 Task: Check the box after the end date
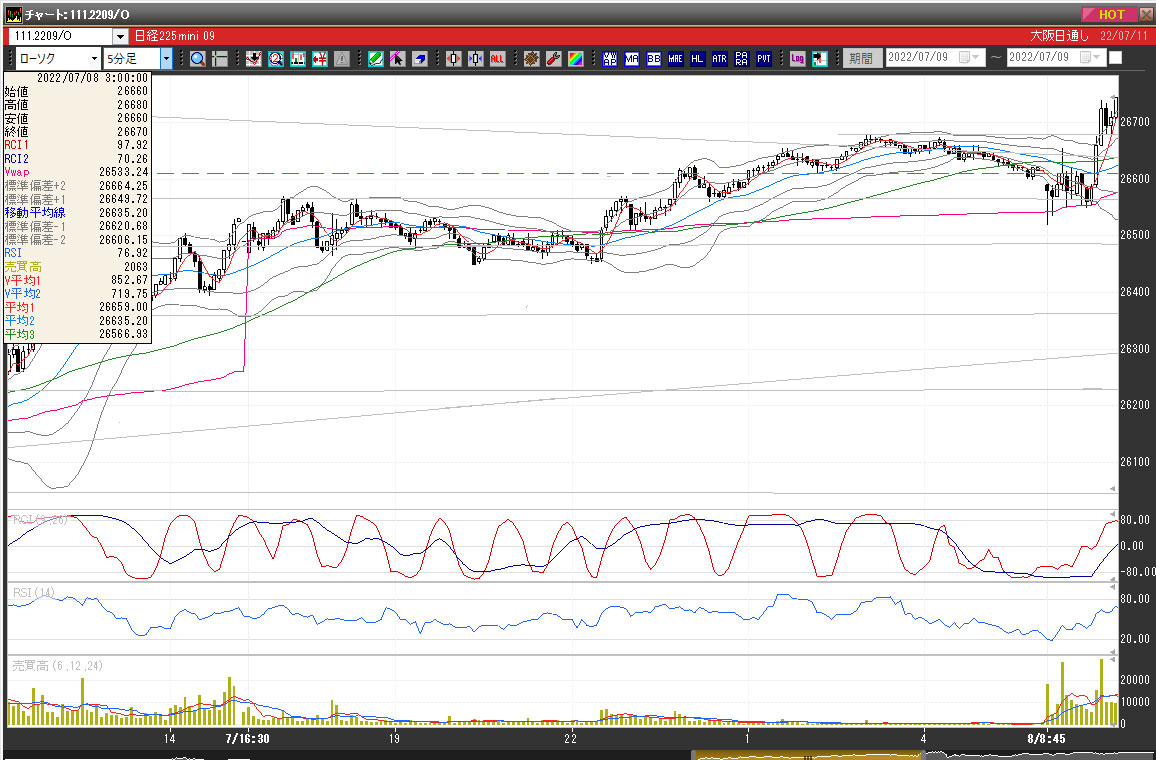coord(1115,57)
